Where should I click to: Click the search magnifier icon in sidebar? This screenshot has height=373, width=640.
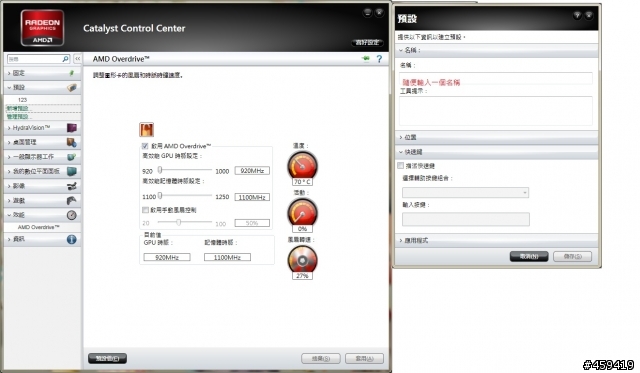click(x=65, y=59)
